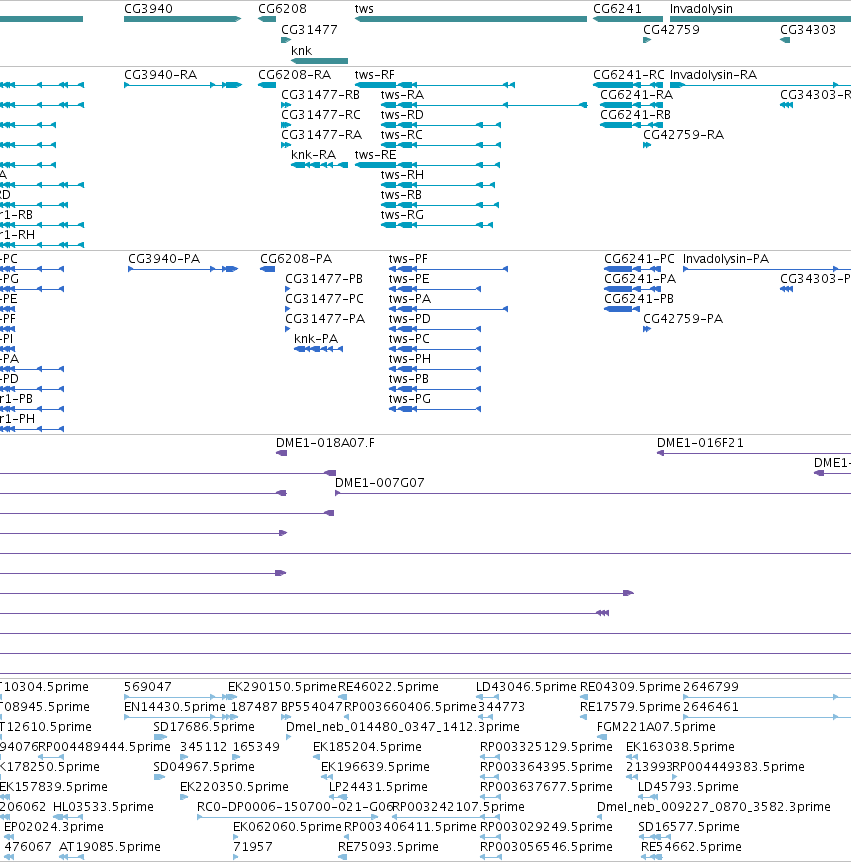Click clone DME1-007G07 label
Viewport: 851px width, 862px height.
[x=380, y=483]
